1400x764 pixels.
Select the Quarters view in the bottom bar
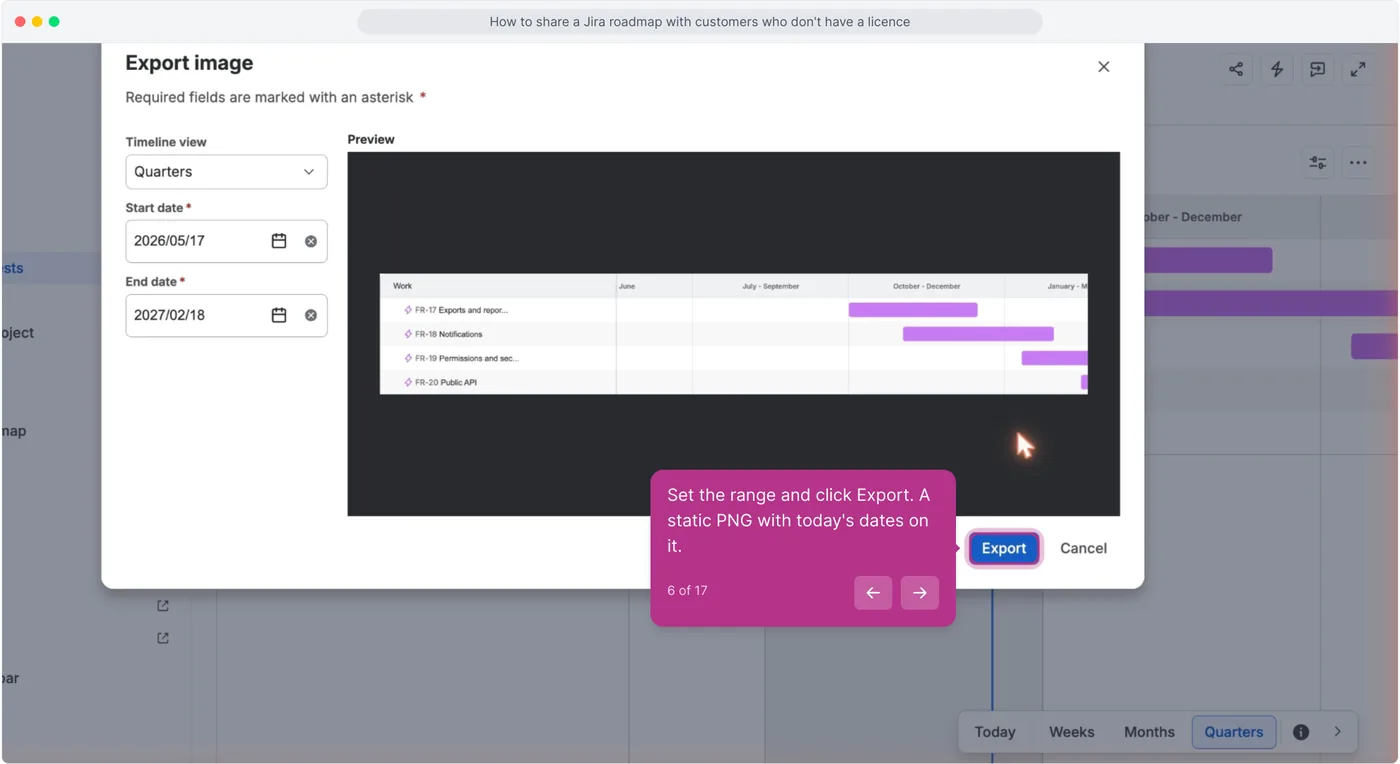(x=1234, y=732)
